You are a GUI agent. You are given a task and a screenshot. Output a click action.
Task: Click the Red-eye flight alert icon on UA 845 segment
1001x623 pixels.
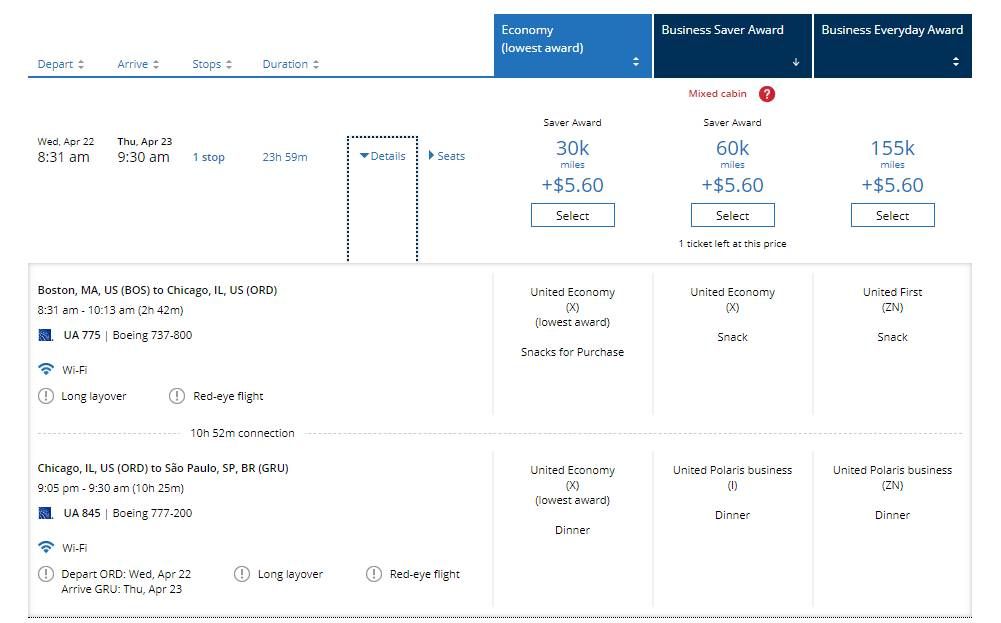click(374, 573)
